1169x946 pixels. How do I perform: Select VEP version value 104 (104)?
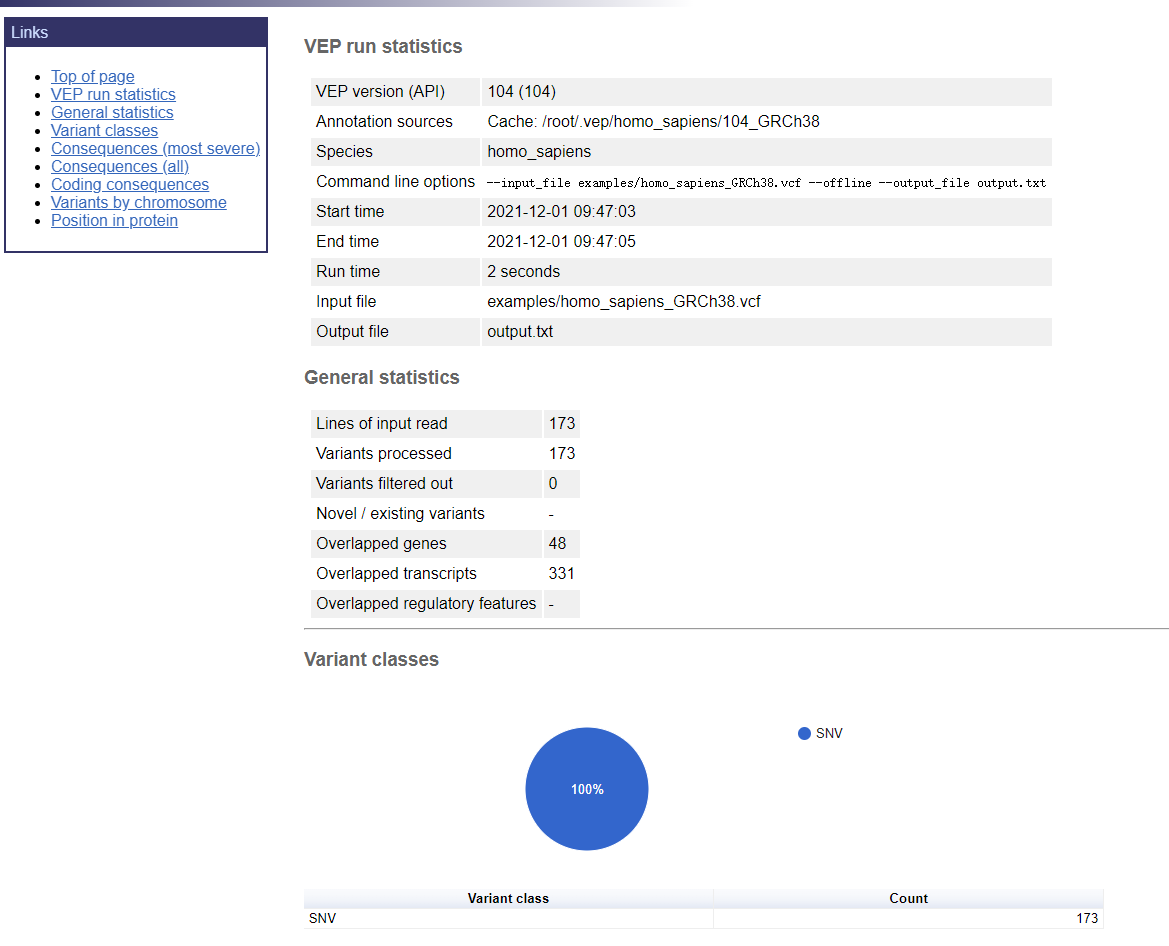(x=522, y=92)
